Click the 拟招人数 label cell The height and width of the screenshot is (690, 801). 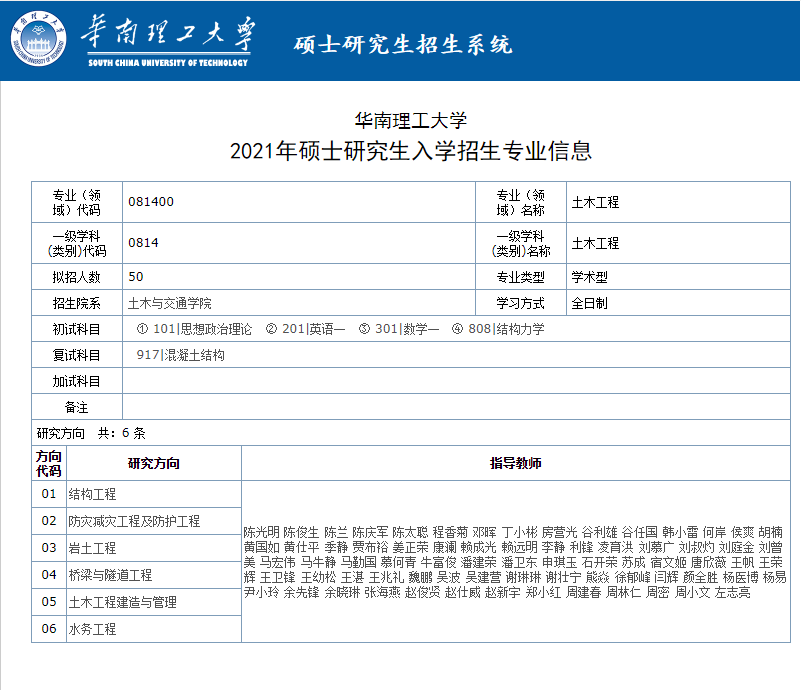click(x=77, y=277)
